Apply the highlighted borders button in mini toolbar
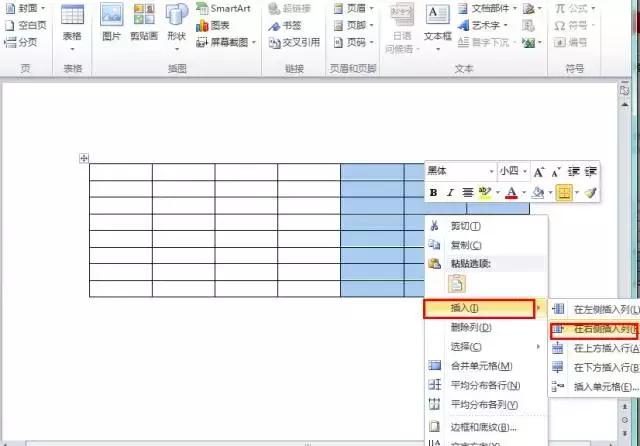The width and height of the screenshot is (640, 446). coord(564,192)
